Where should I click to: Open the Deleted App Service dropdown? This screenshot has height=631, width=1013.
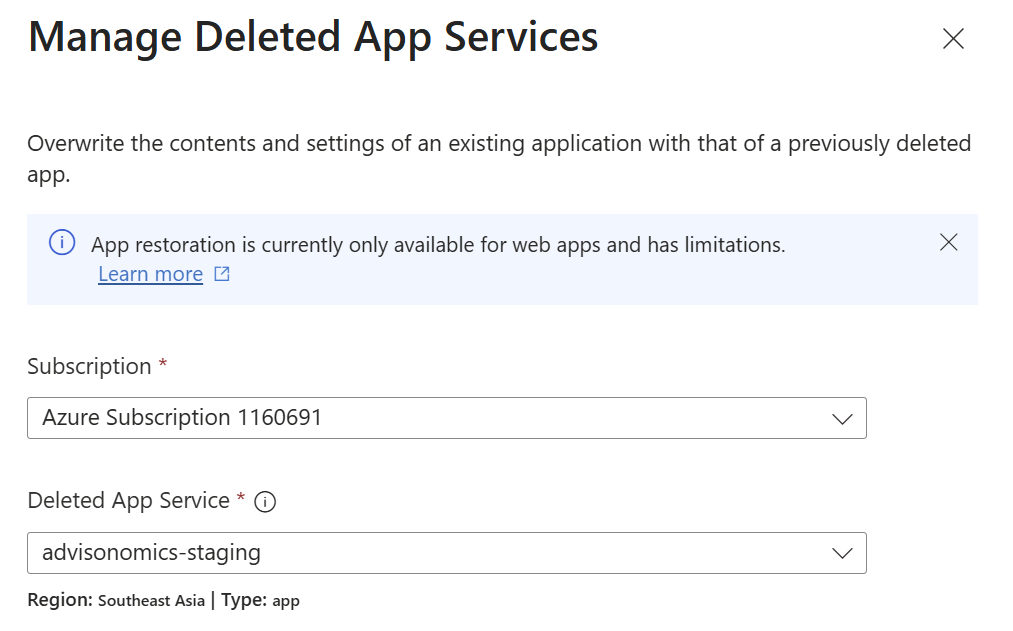point(446,553)
